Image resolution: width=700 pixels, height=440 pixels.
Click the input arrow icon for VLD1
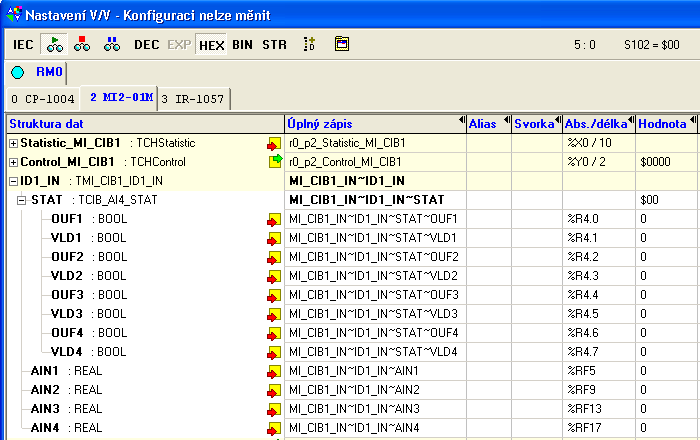(x=274, y=239)
